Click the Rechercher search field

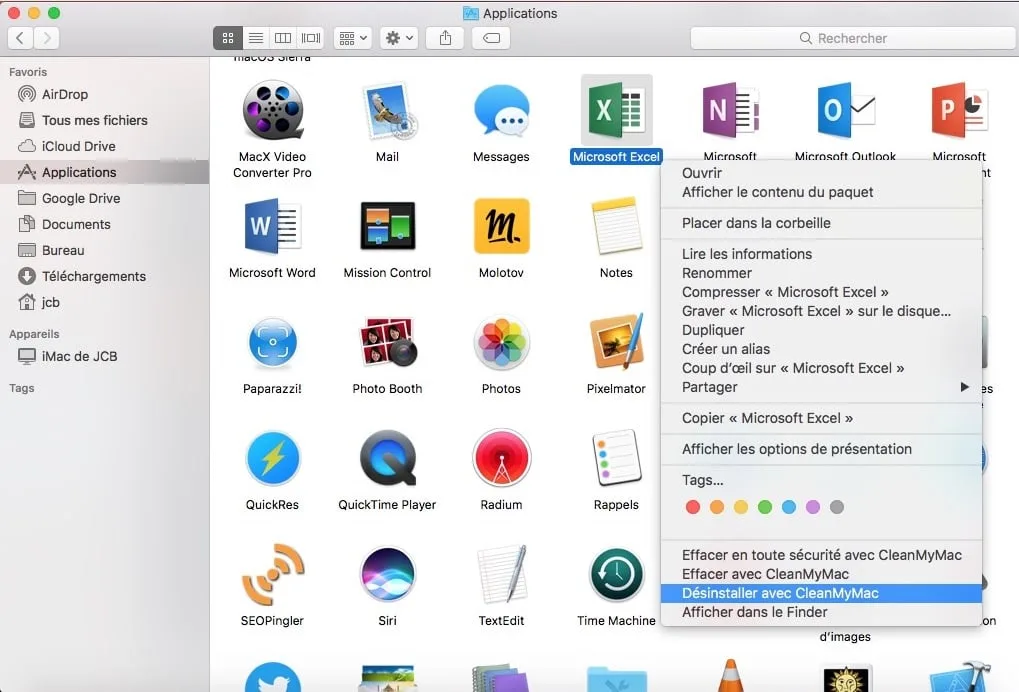tap(853, 38)
